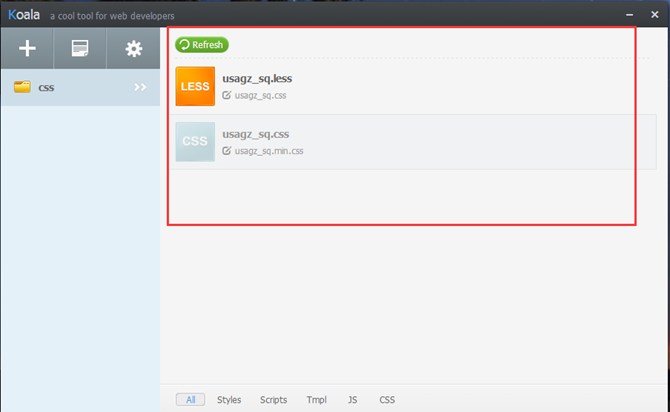
Task: Switch to the Tmpl filter tab
Action: (x=317, y=400)
